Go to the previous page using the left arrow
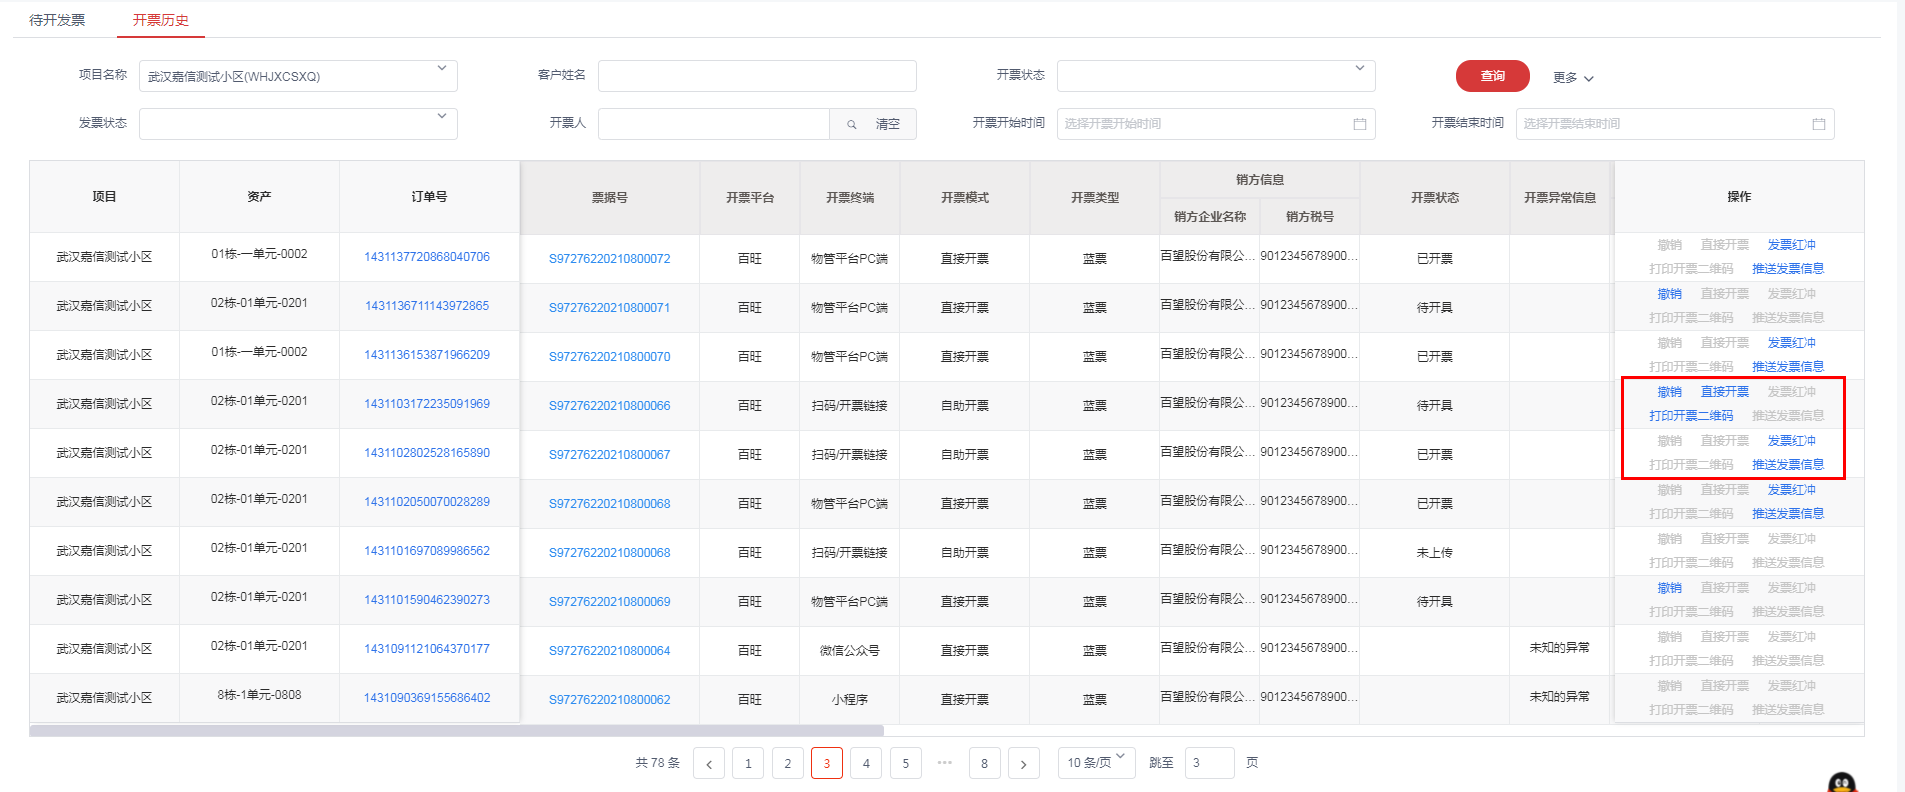The height and width of the screenshot is (792, 1905). (709, 764)
